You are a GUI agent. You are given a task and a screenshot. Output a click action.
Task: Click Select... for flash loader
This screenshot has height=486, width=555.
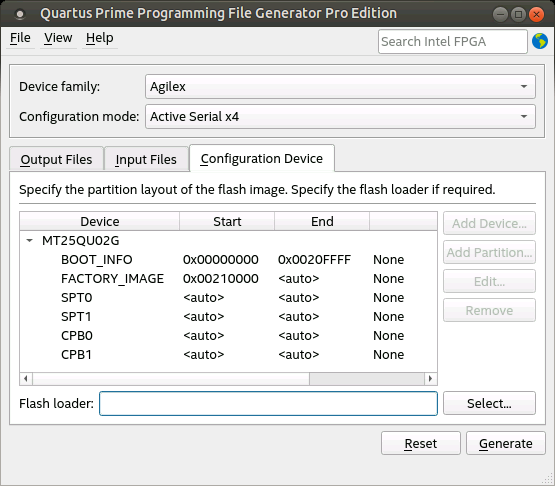[x=489, y=403]
